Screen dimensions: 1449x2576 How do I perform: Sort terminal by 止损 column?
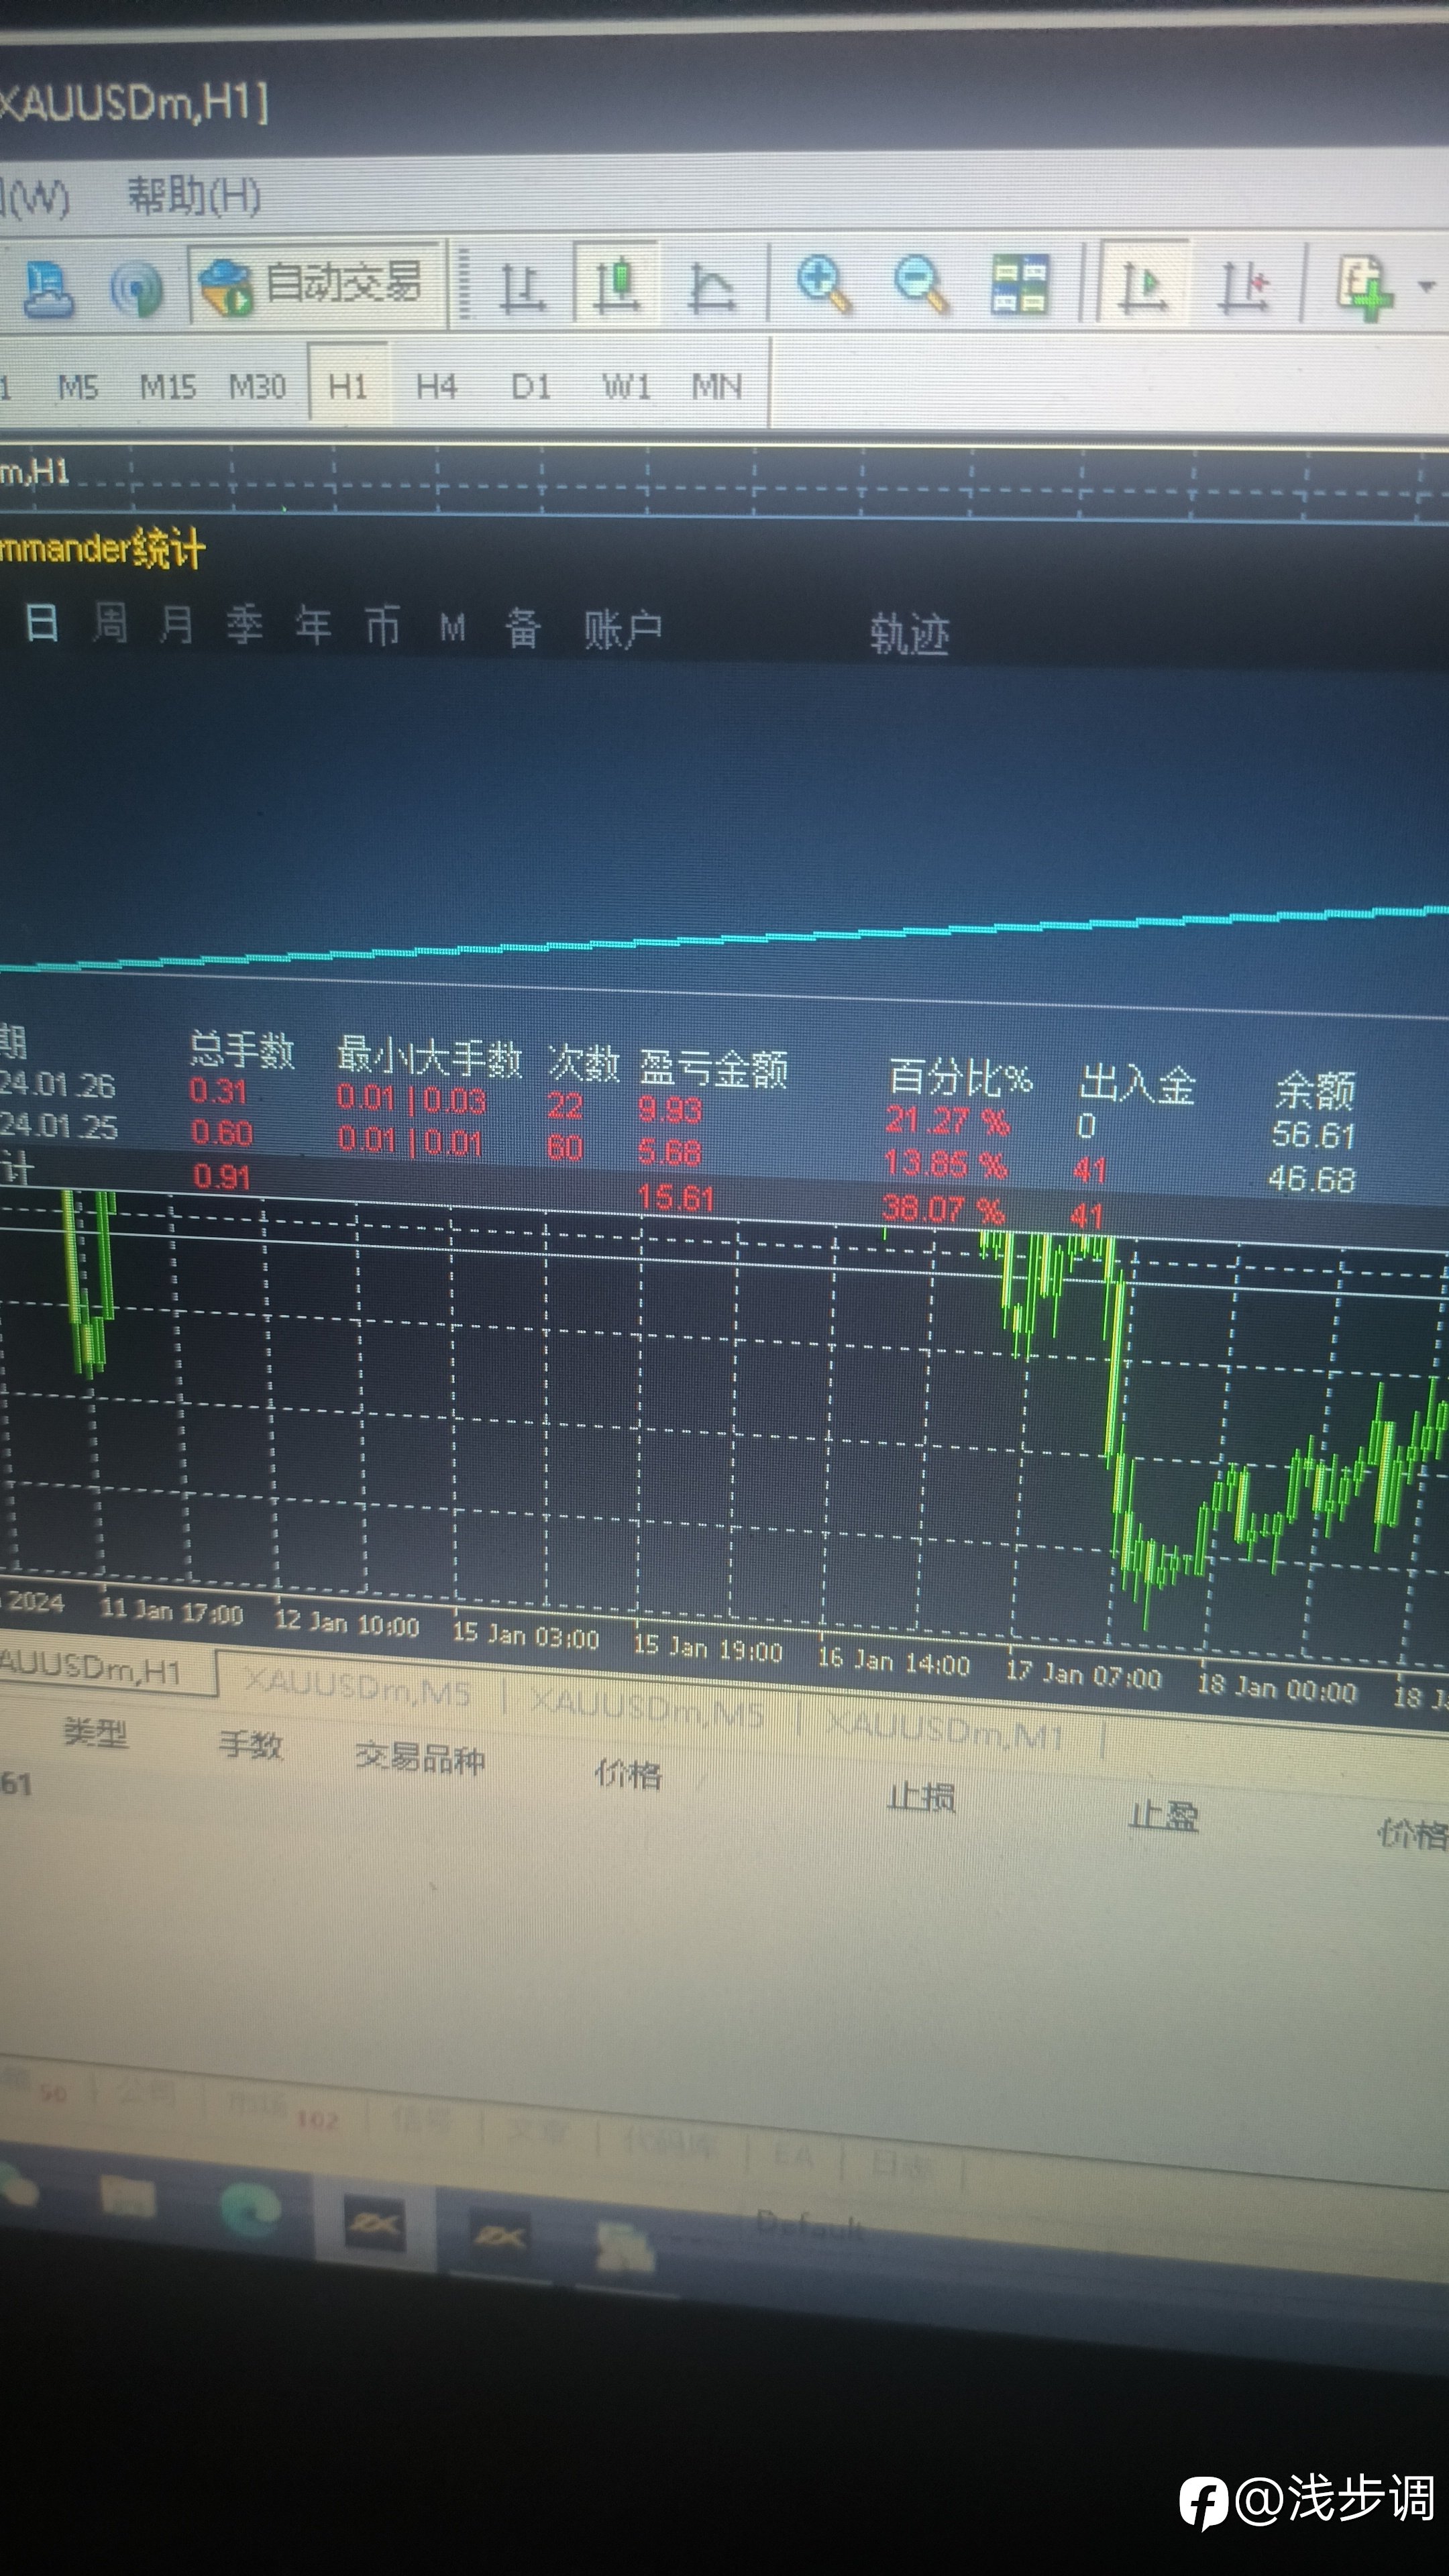921,1797
